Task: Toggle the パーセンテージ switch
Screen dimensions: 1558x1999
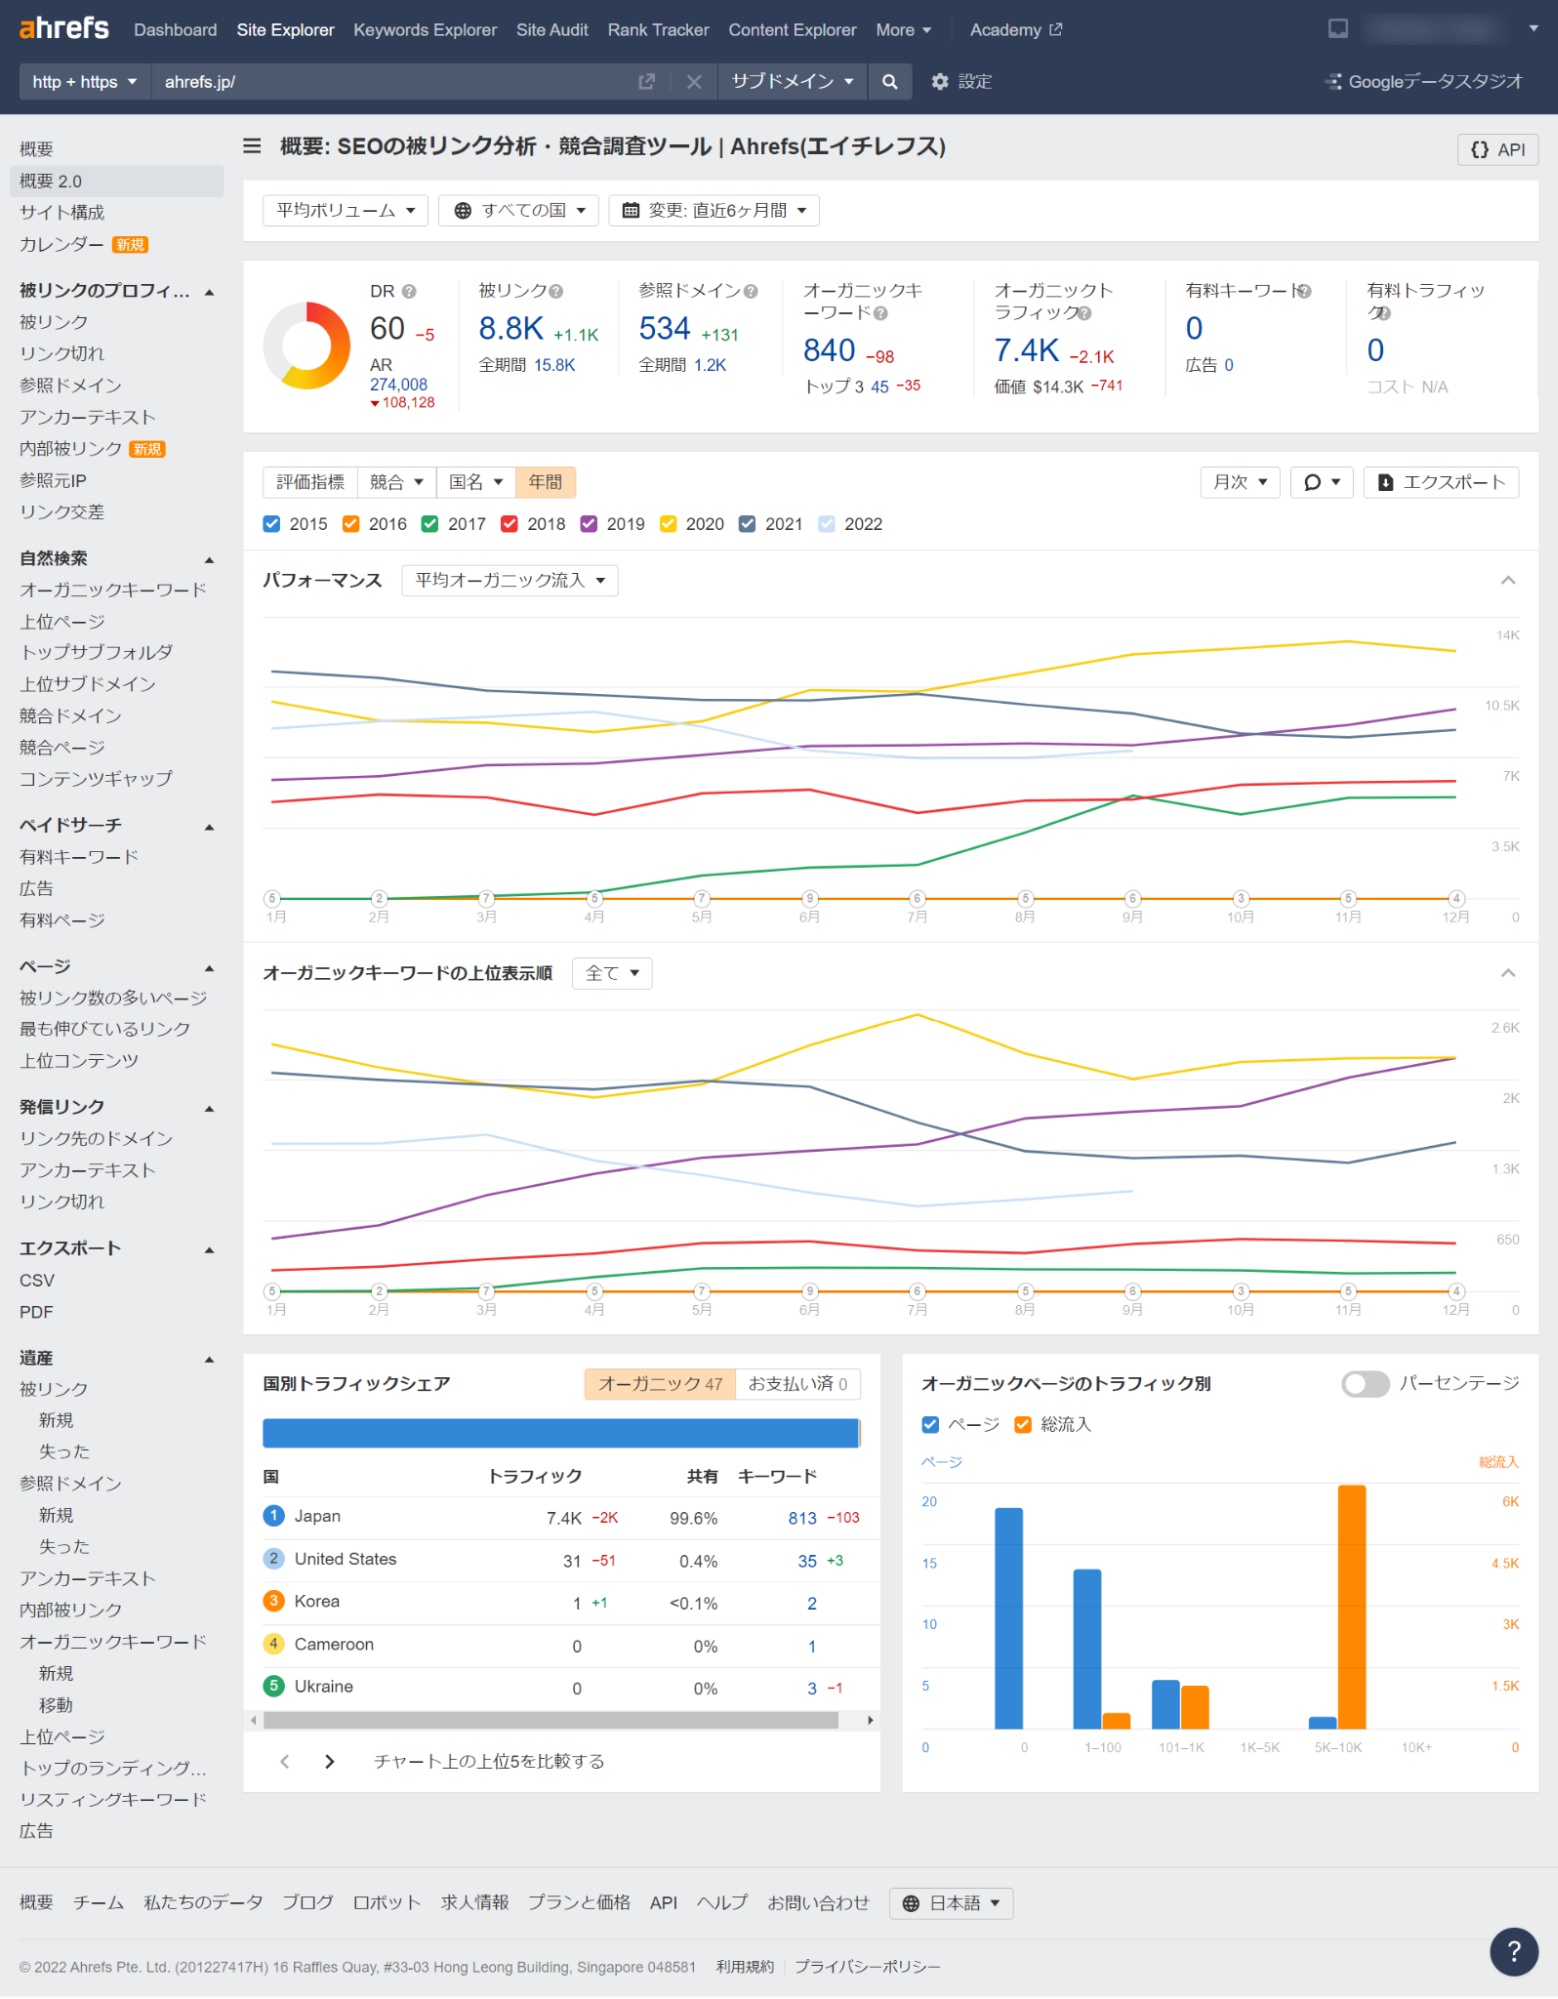Action: tap(1365, 1384)
